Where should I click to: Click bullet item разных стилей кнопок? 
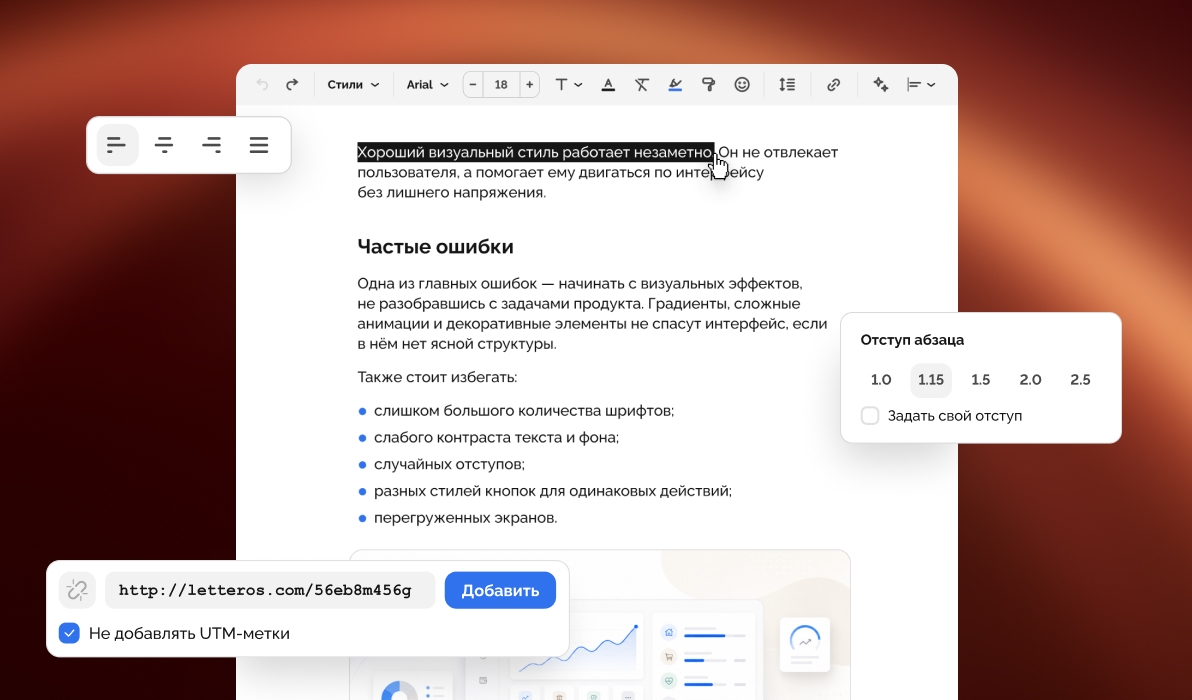pos(553,491)
